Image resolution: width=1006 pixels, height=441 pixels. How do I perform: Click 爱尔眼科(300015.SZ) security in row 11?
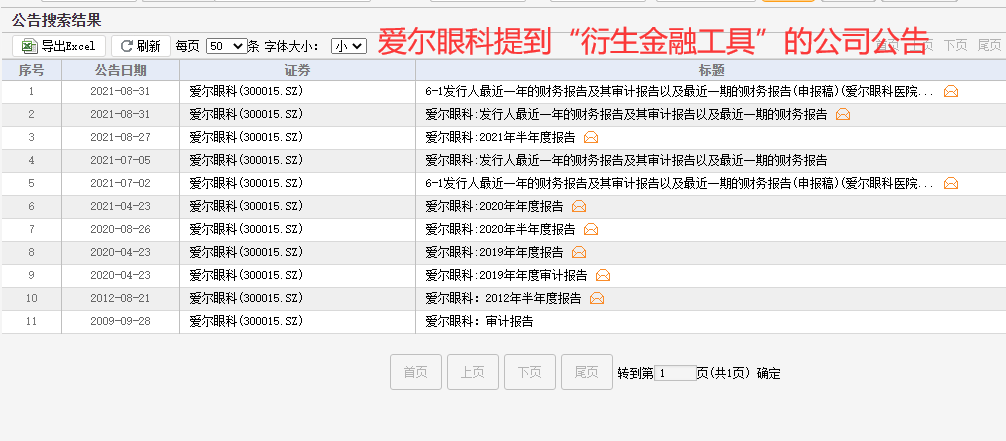tap(246, 322)
